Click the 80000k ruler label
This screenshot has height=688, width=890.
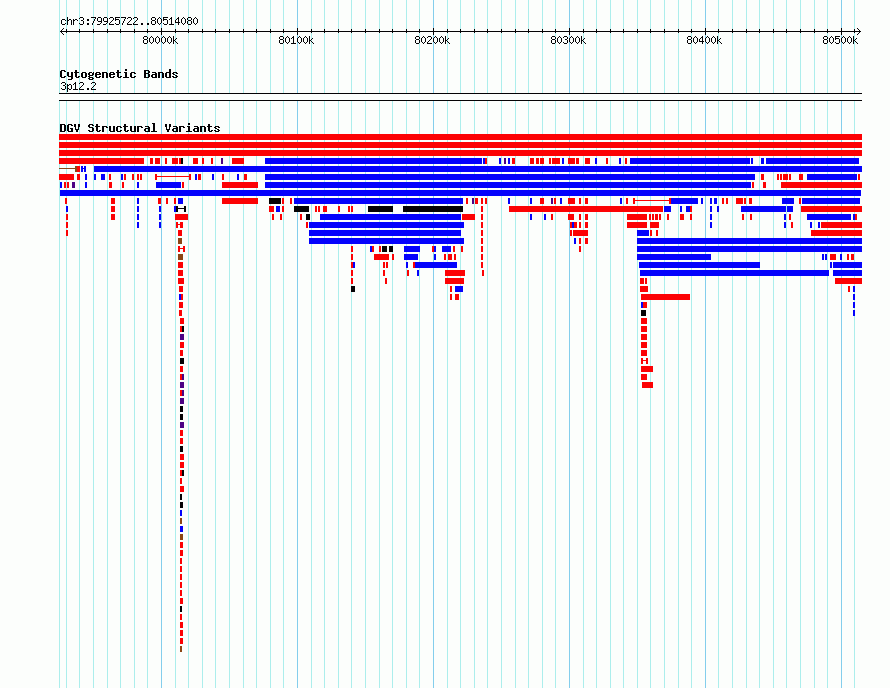tap(160, 40)
